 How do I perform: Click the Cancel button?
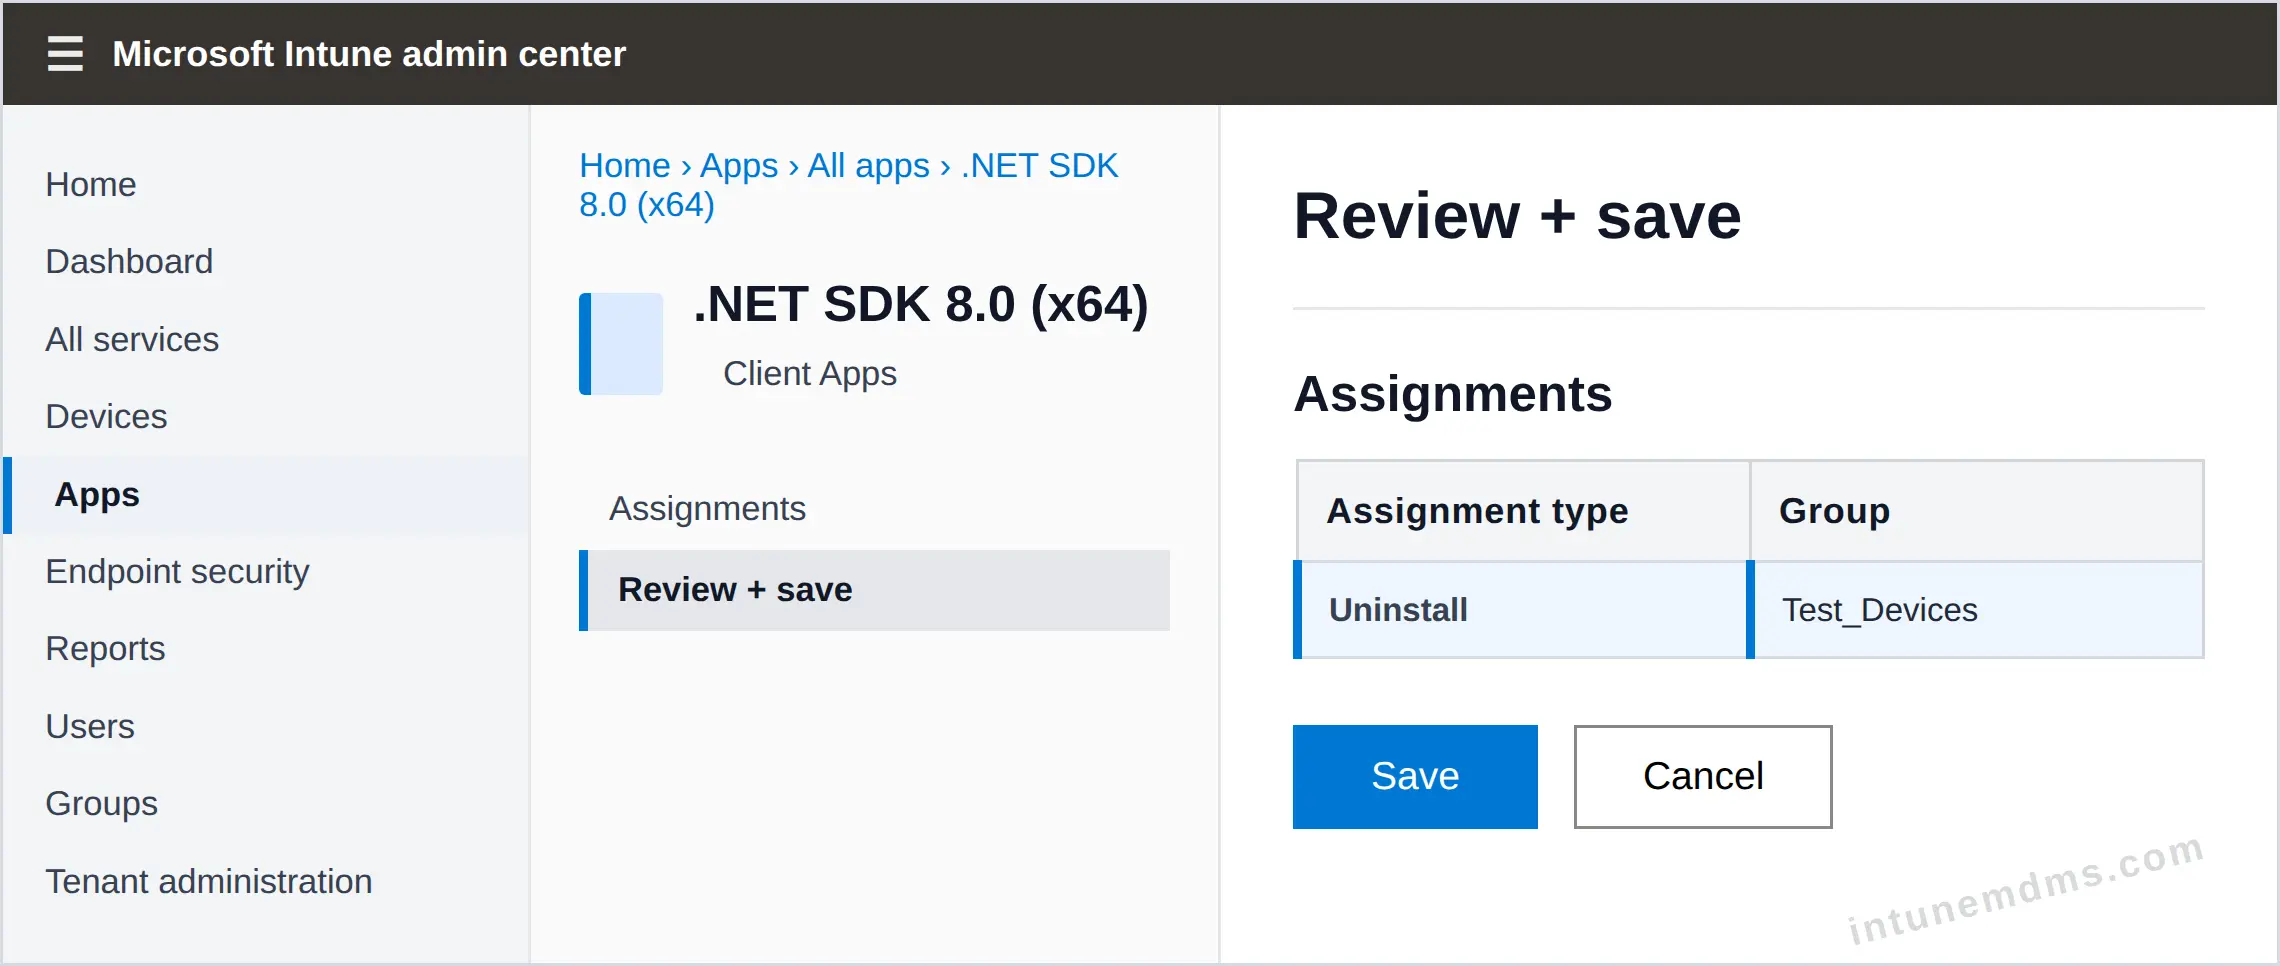[x=1703, y=777]
